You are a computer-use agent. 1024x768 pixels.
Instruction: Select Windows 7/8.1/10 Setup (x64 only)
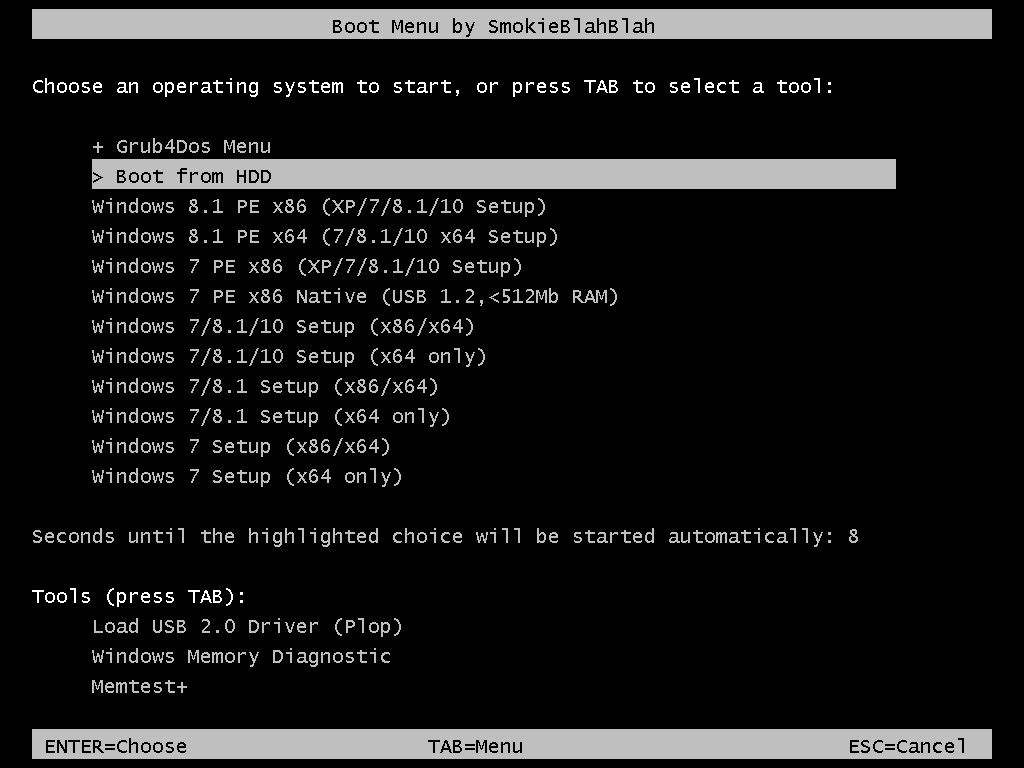click(289, 357)
